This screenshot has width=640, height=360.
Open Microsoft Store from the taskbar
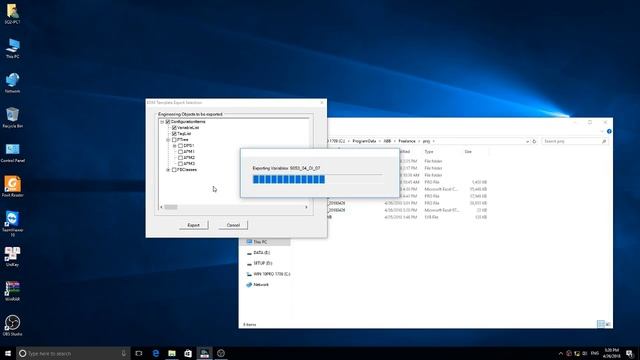[x=188, y=353]
